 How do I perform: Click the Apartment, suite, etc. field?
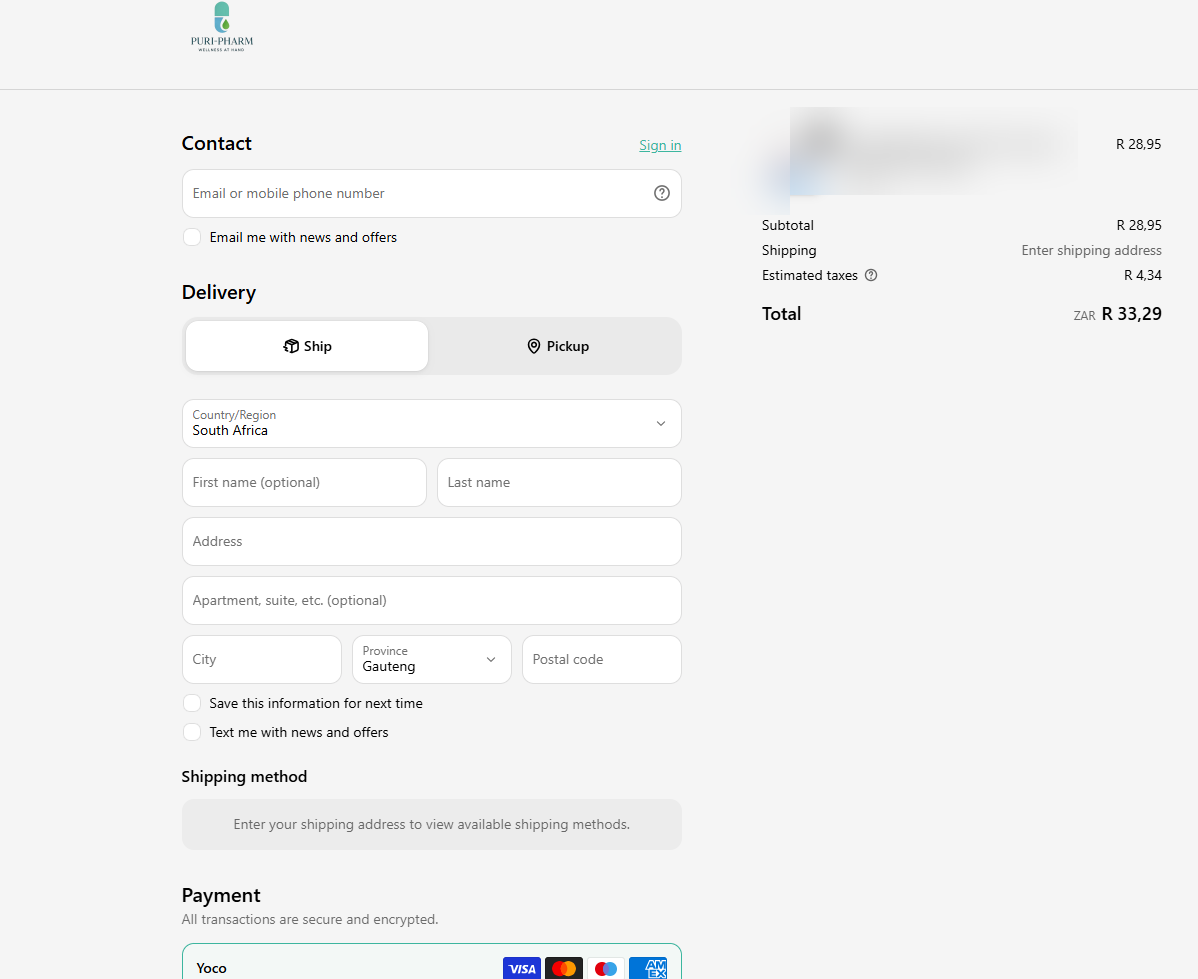pyautogui.click(x=432, y=601)
